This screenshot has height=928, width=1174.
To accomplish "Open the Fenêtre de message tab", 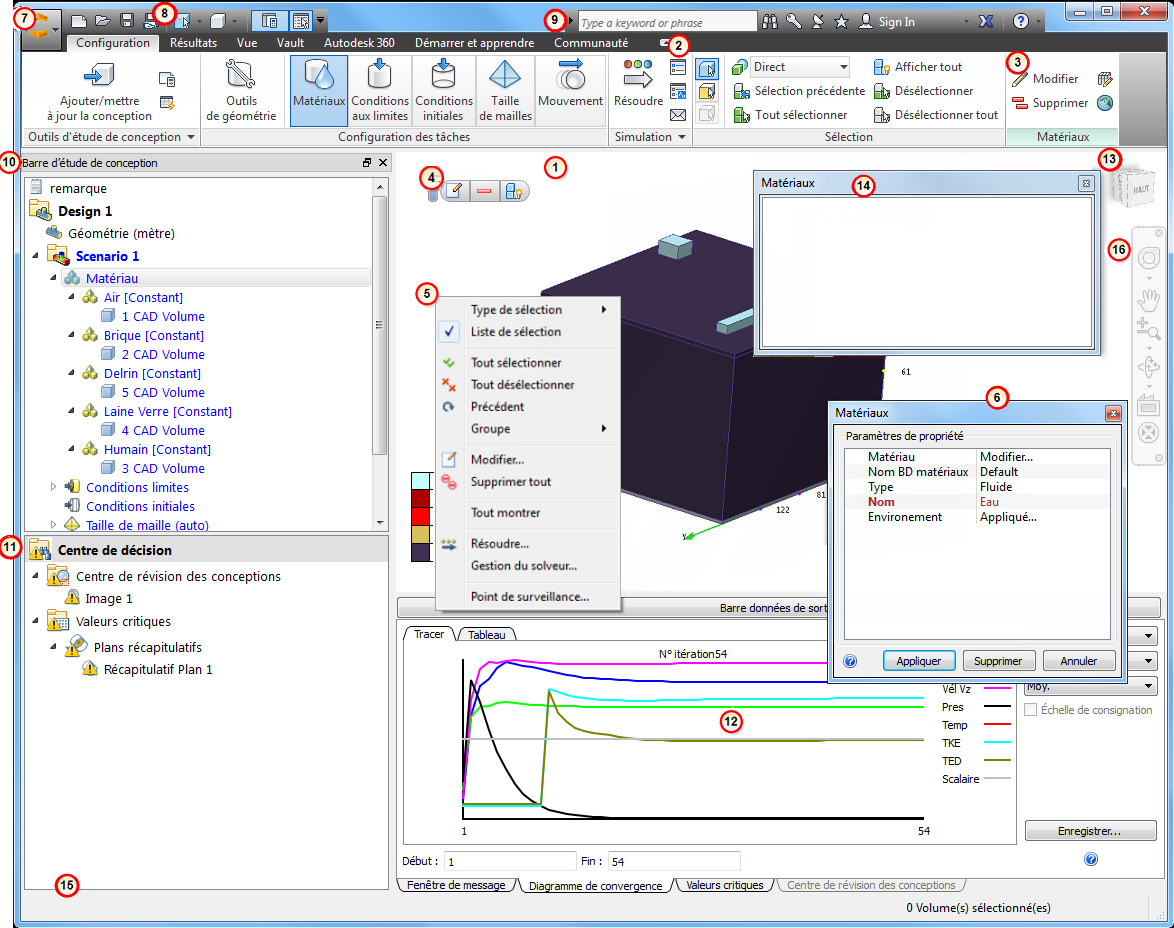I will 456,885.
